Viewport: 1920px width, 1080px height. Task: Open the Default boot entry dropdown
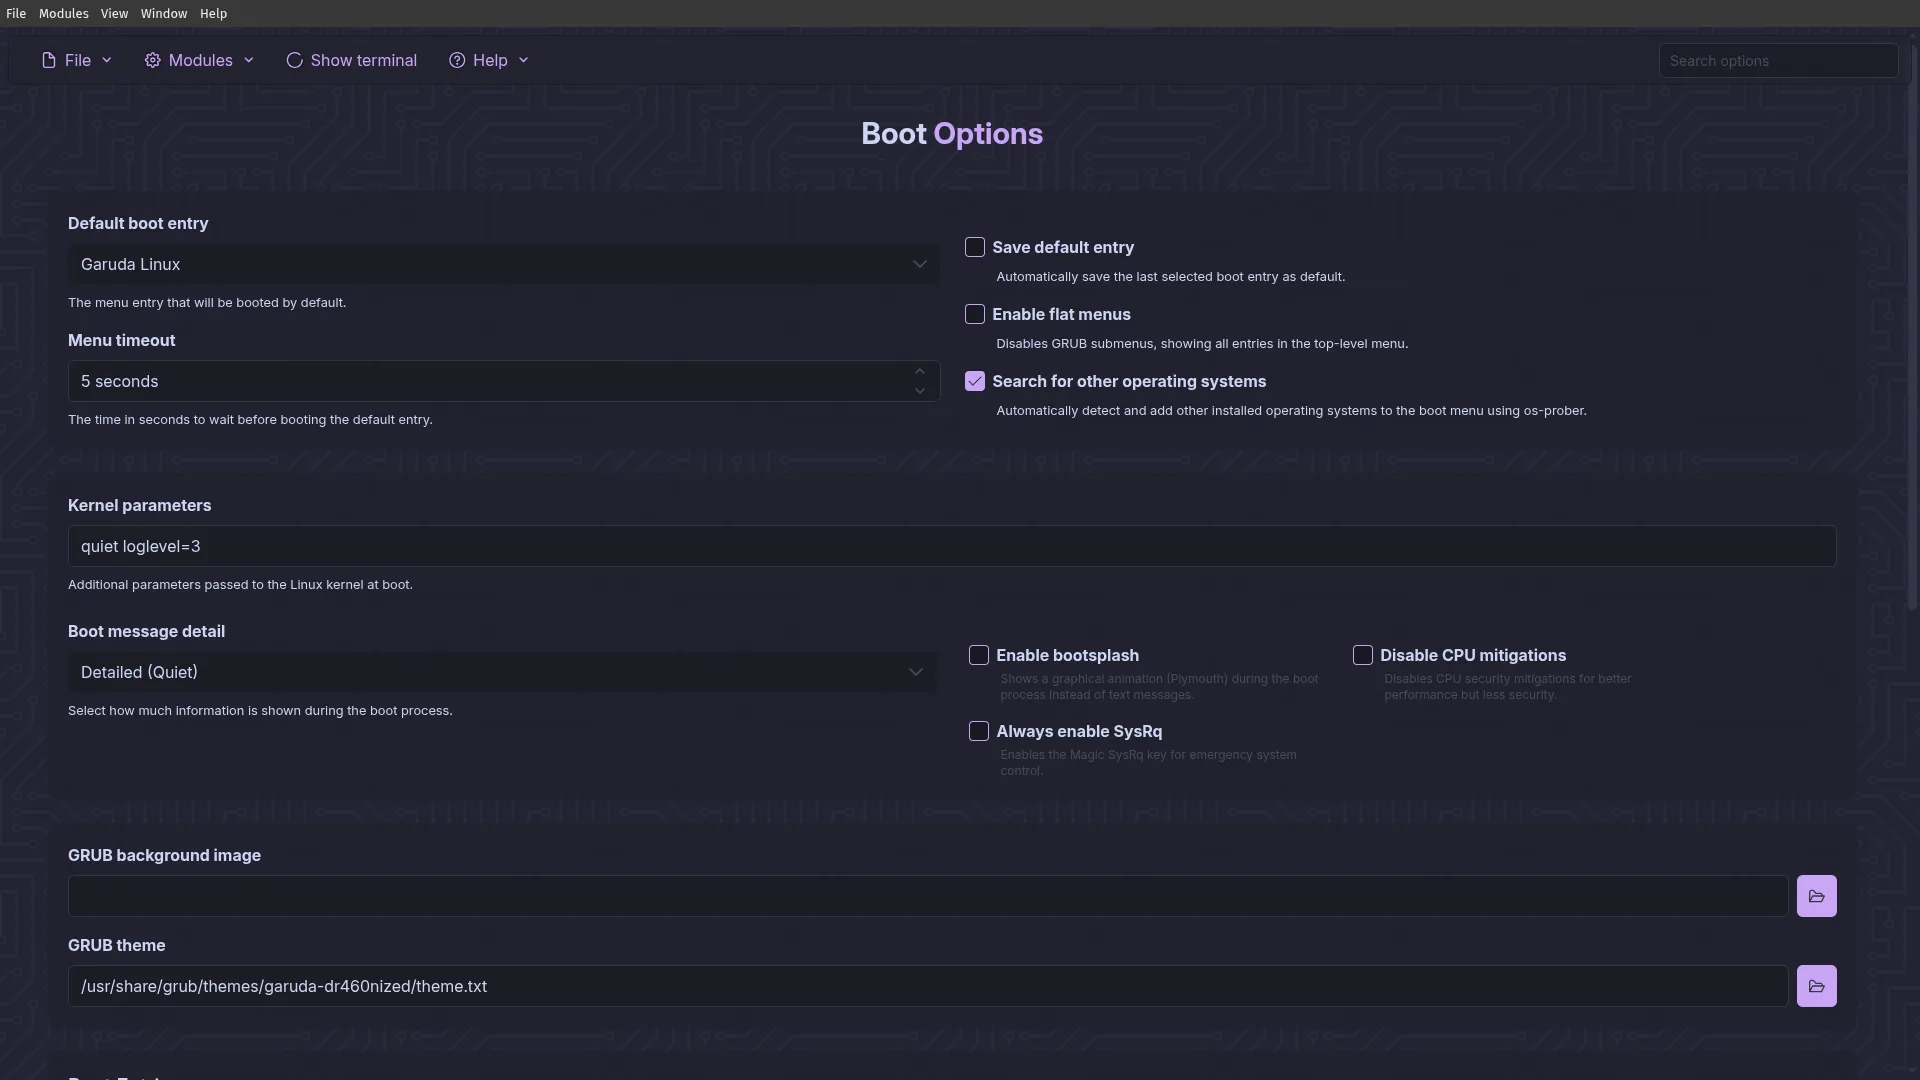pos(503,264)
